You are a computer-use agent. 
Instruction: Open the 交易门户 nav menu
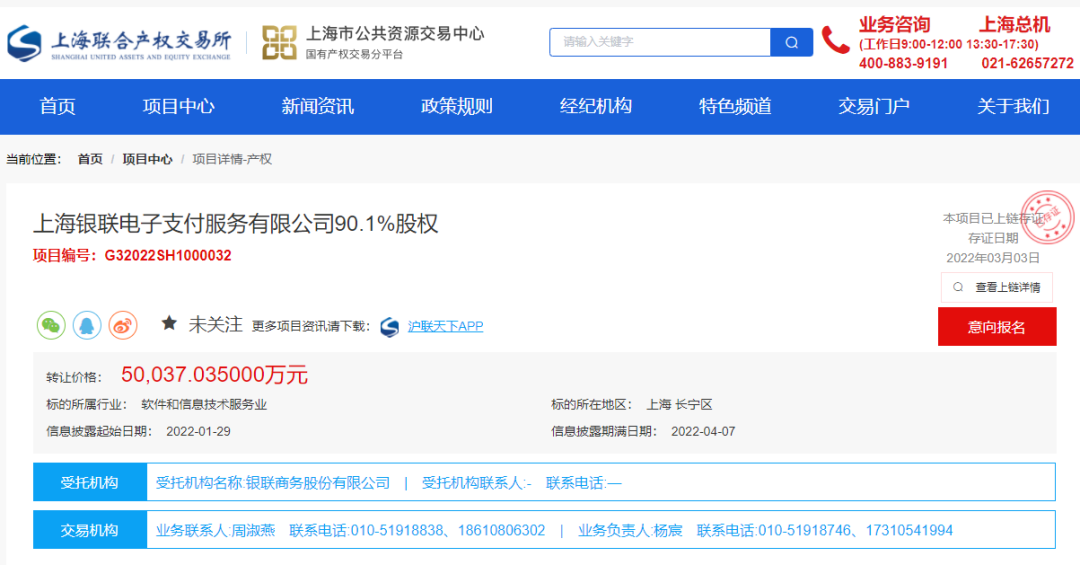(874, 106)
